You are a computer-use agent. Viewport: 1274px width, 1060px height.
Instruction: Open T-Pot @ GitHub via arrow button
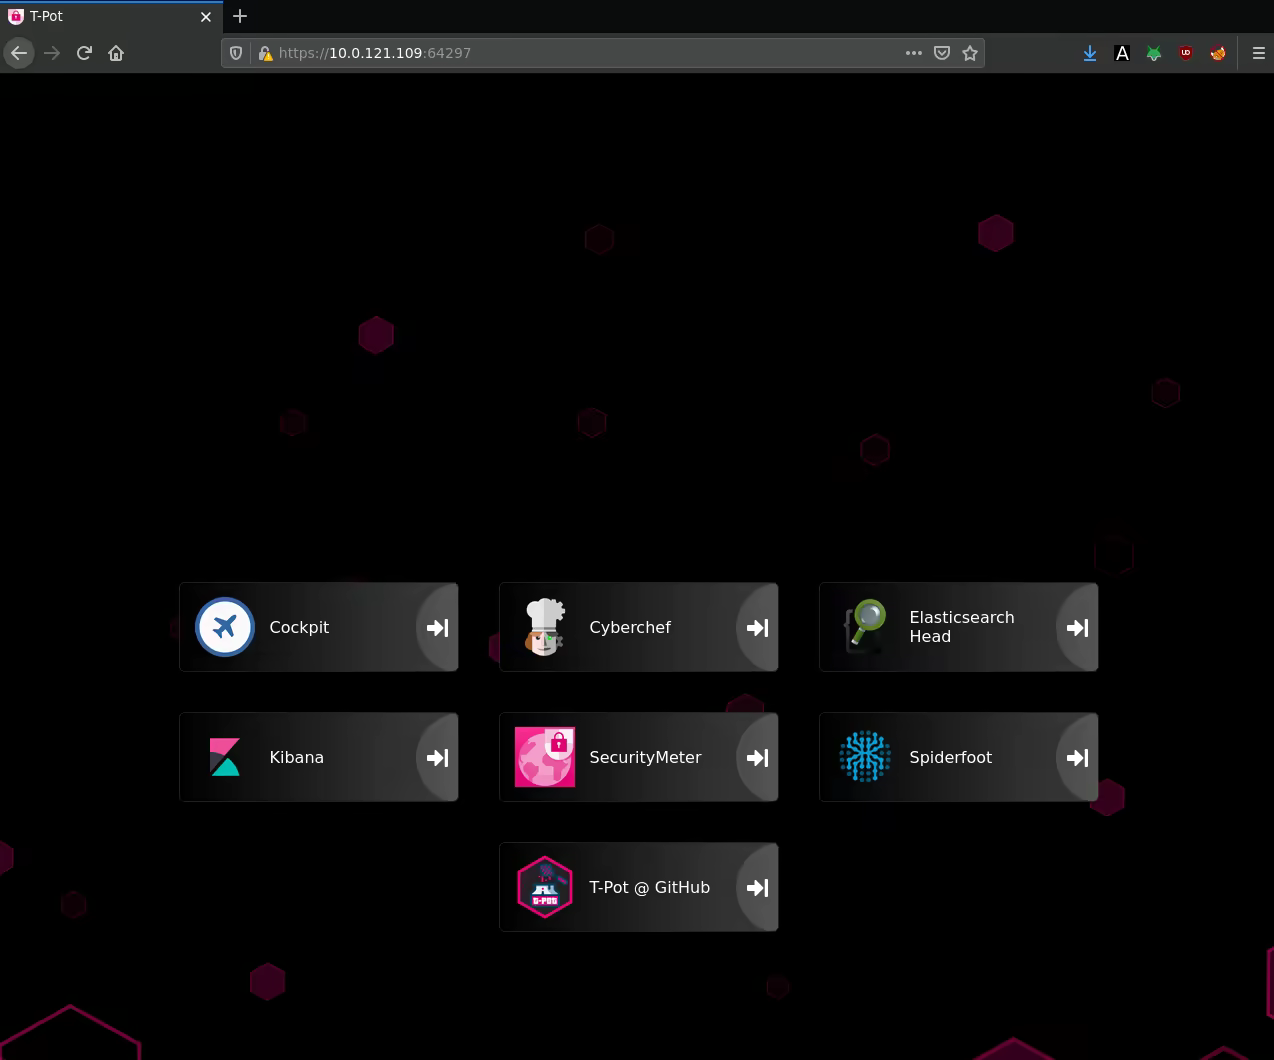click(757, 887)
